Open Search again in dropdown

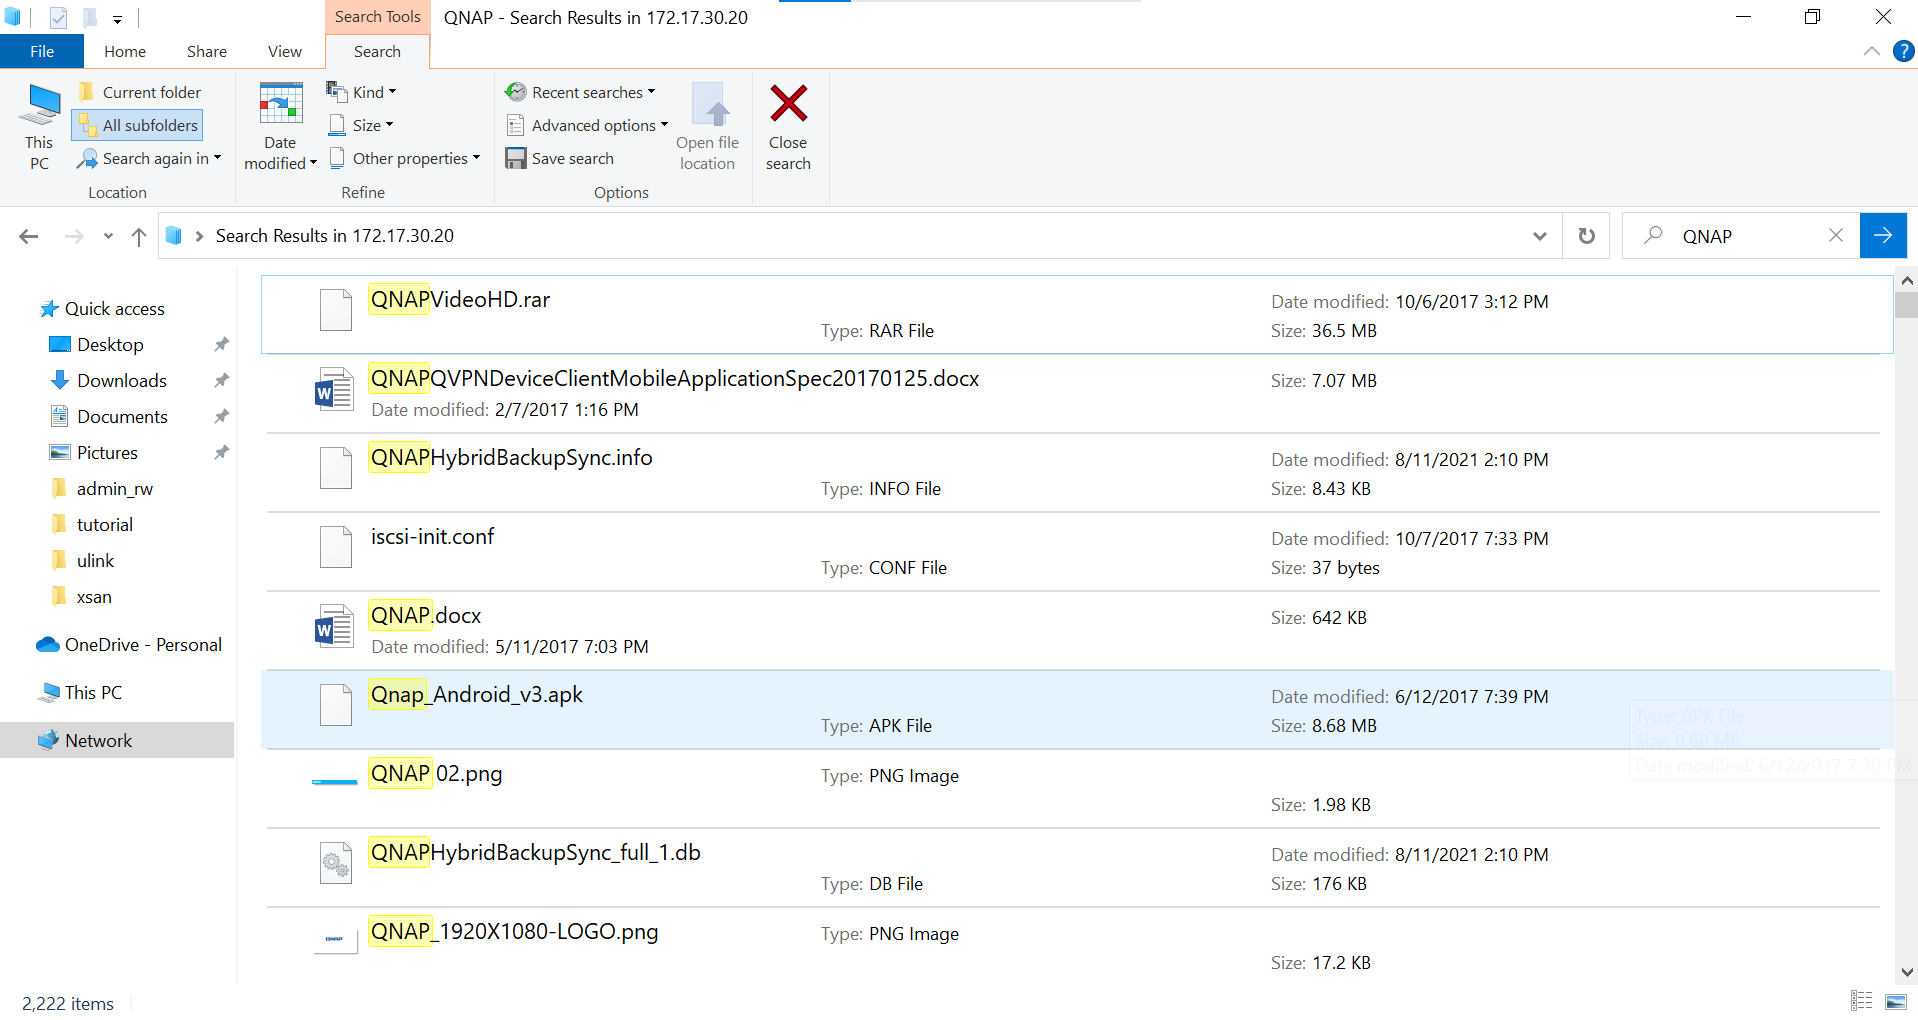tap(149, 158)
